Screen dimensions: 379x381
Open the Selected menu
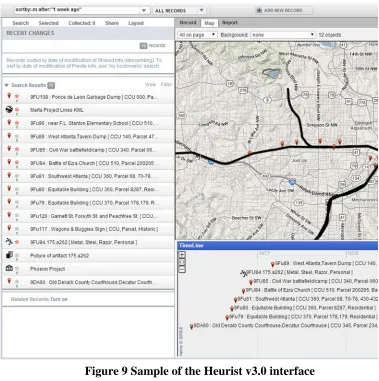(x=48, y=23)
